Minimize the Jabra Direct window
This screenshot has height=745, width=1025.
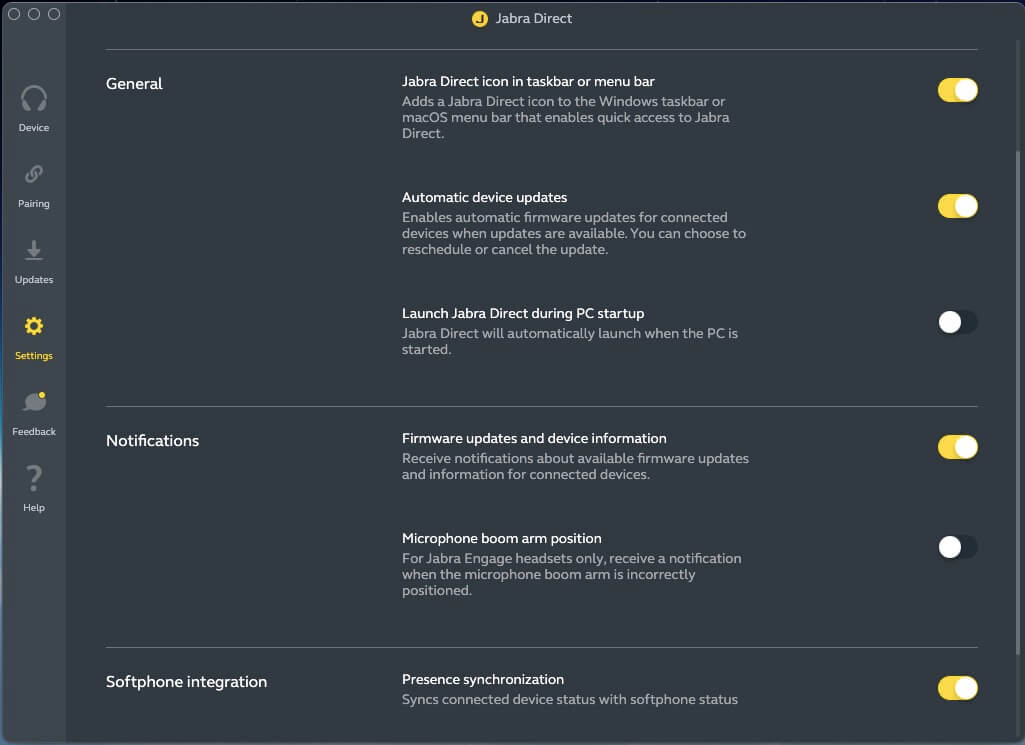pyautogui.click(x=34, y=14)
